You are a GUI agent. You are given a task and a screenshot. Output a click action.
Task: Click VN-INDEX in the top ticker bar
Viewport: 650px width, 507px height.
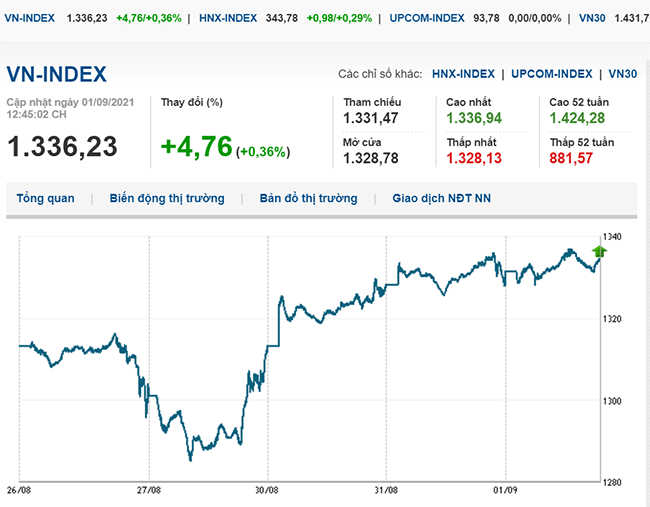tap(32, 18)
